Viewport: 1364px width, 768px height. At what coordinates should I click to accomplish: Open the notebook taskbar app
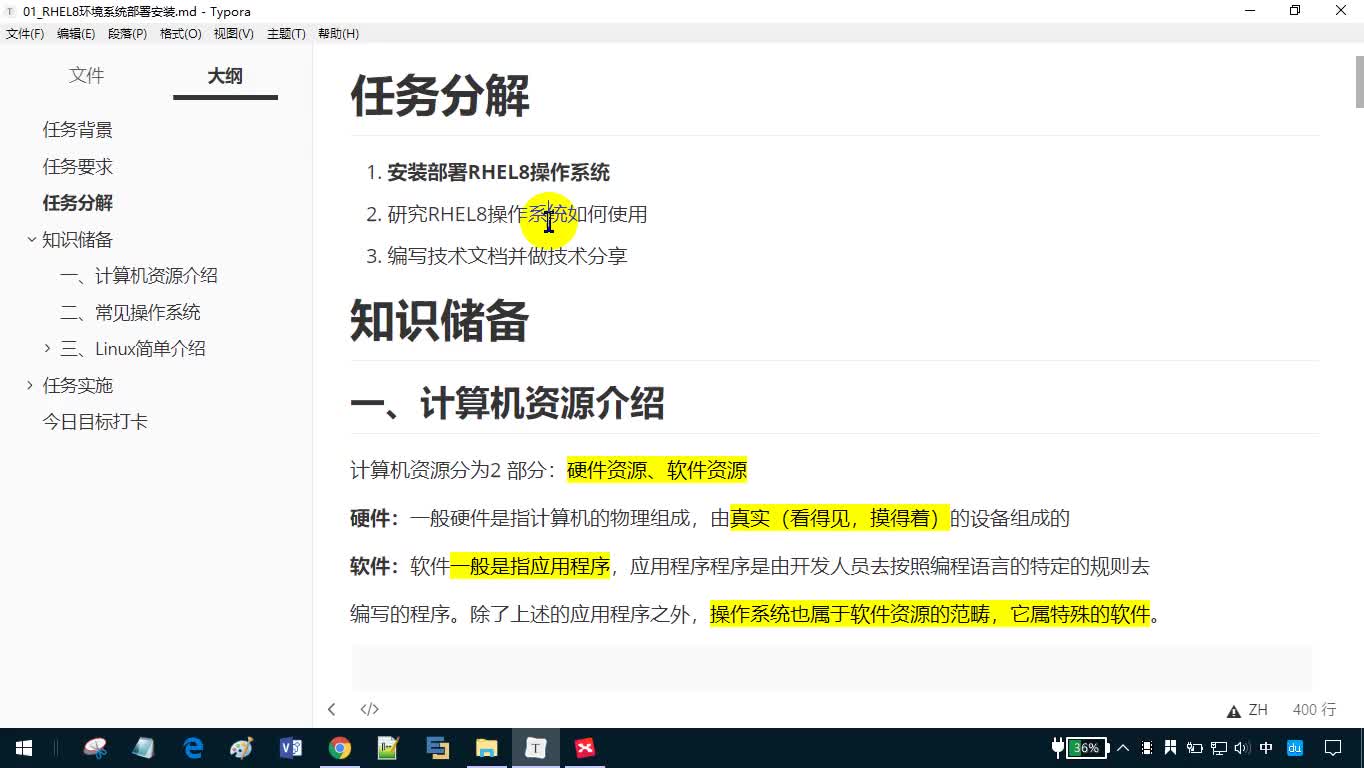point(144,747)
